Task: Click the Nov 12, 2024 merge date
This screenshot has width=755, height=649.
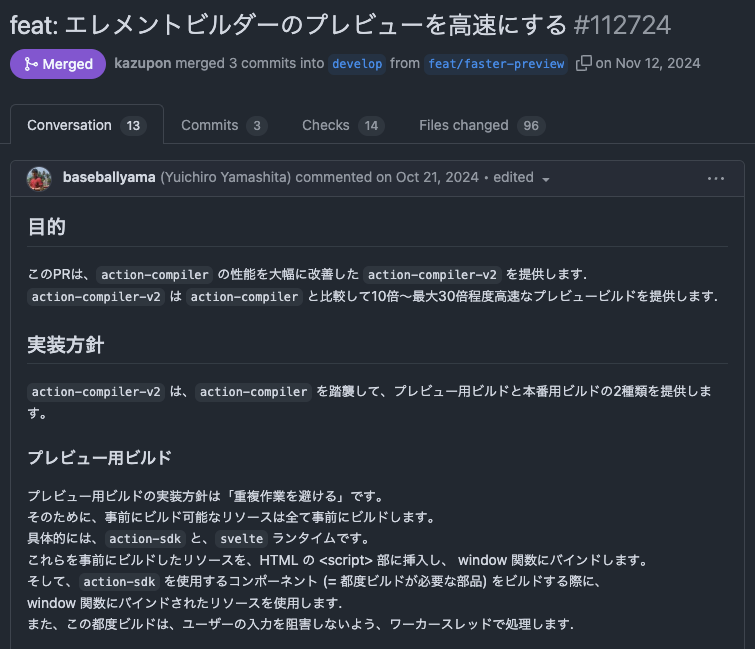Action: click(x=658, y=64)
